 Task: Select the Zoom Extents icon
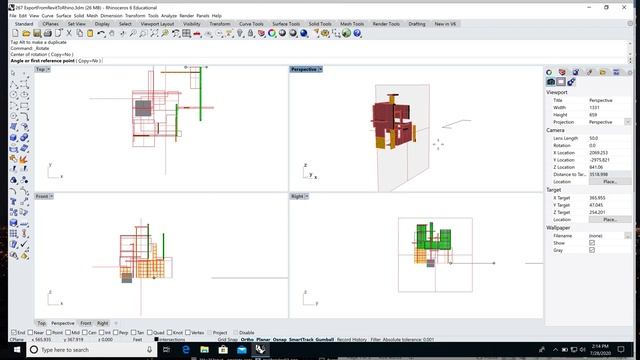tap(154, 33)
